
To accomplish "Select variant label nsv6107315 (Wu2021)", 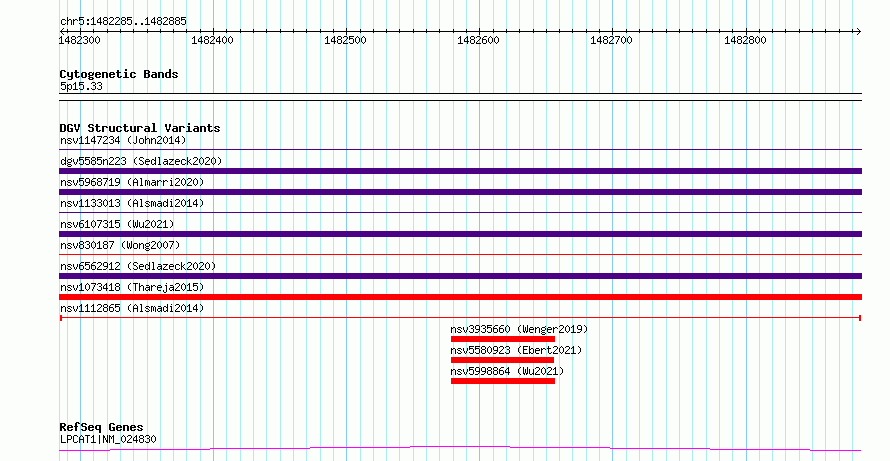I will pyautogui.click(x=117, y=224).
